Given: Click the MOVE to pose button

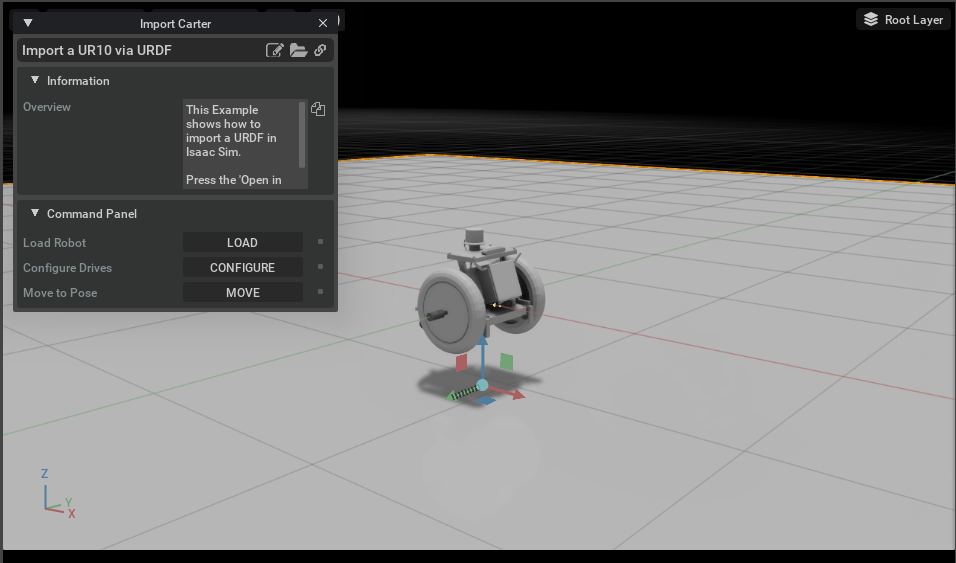Looking at the screenshot, I should pos(243,292).
